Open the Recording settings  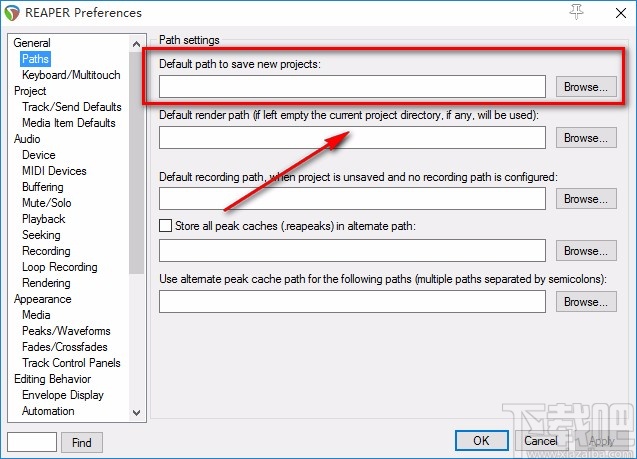(46, 251)
